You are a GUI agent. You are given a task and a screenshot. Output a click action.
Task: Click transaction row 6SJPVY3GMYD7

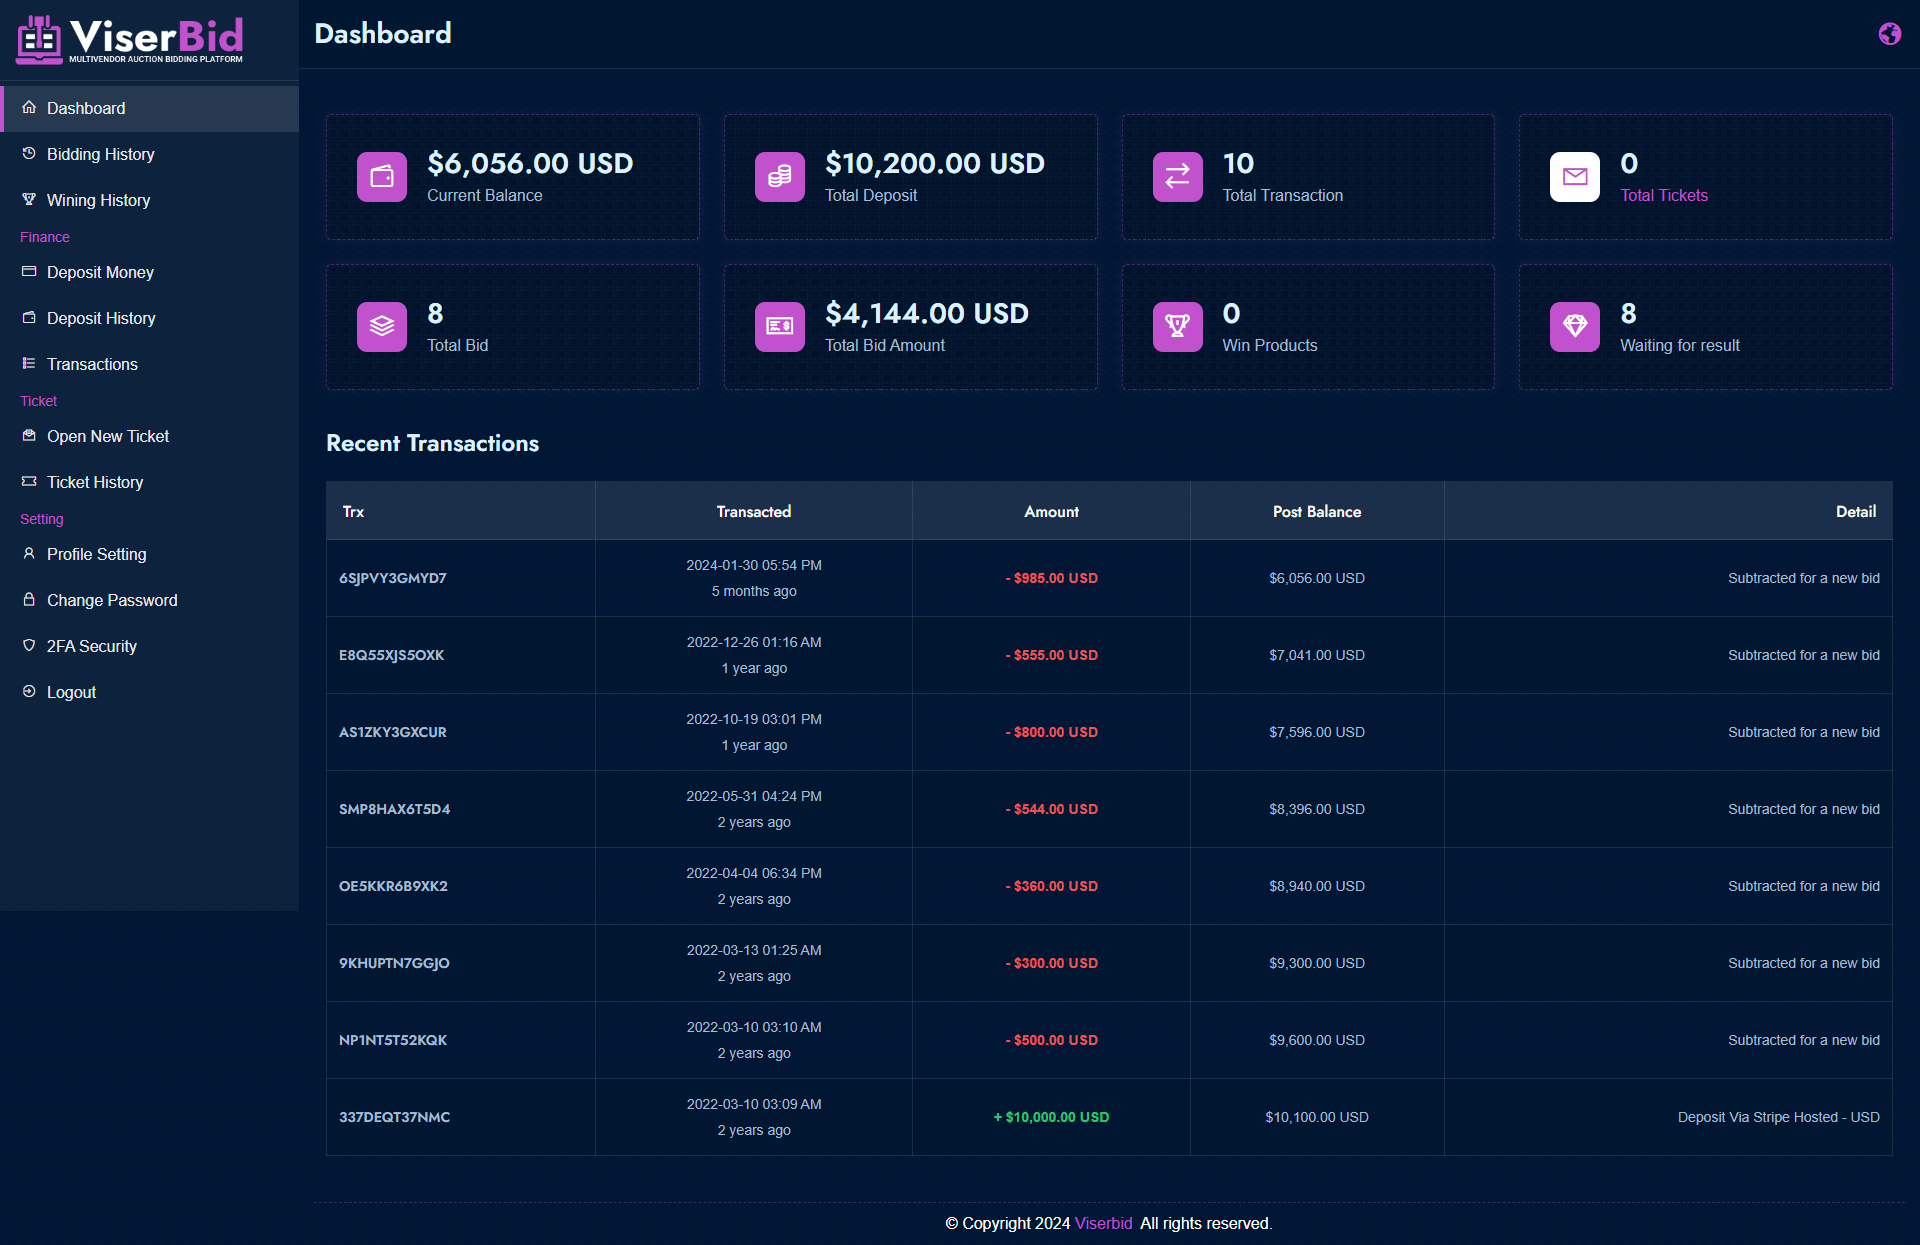393,578
